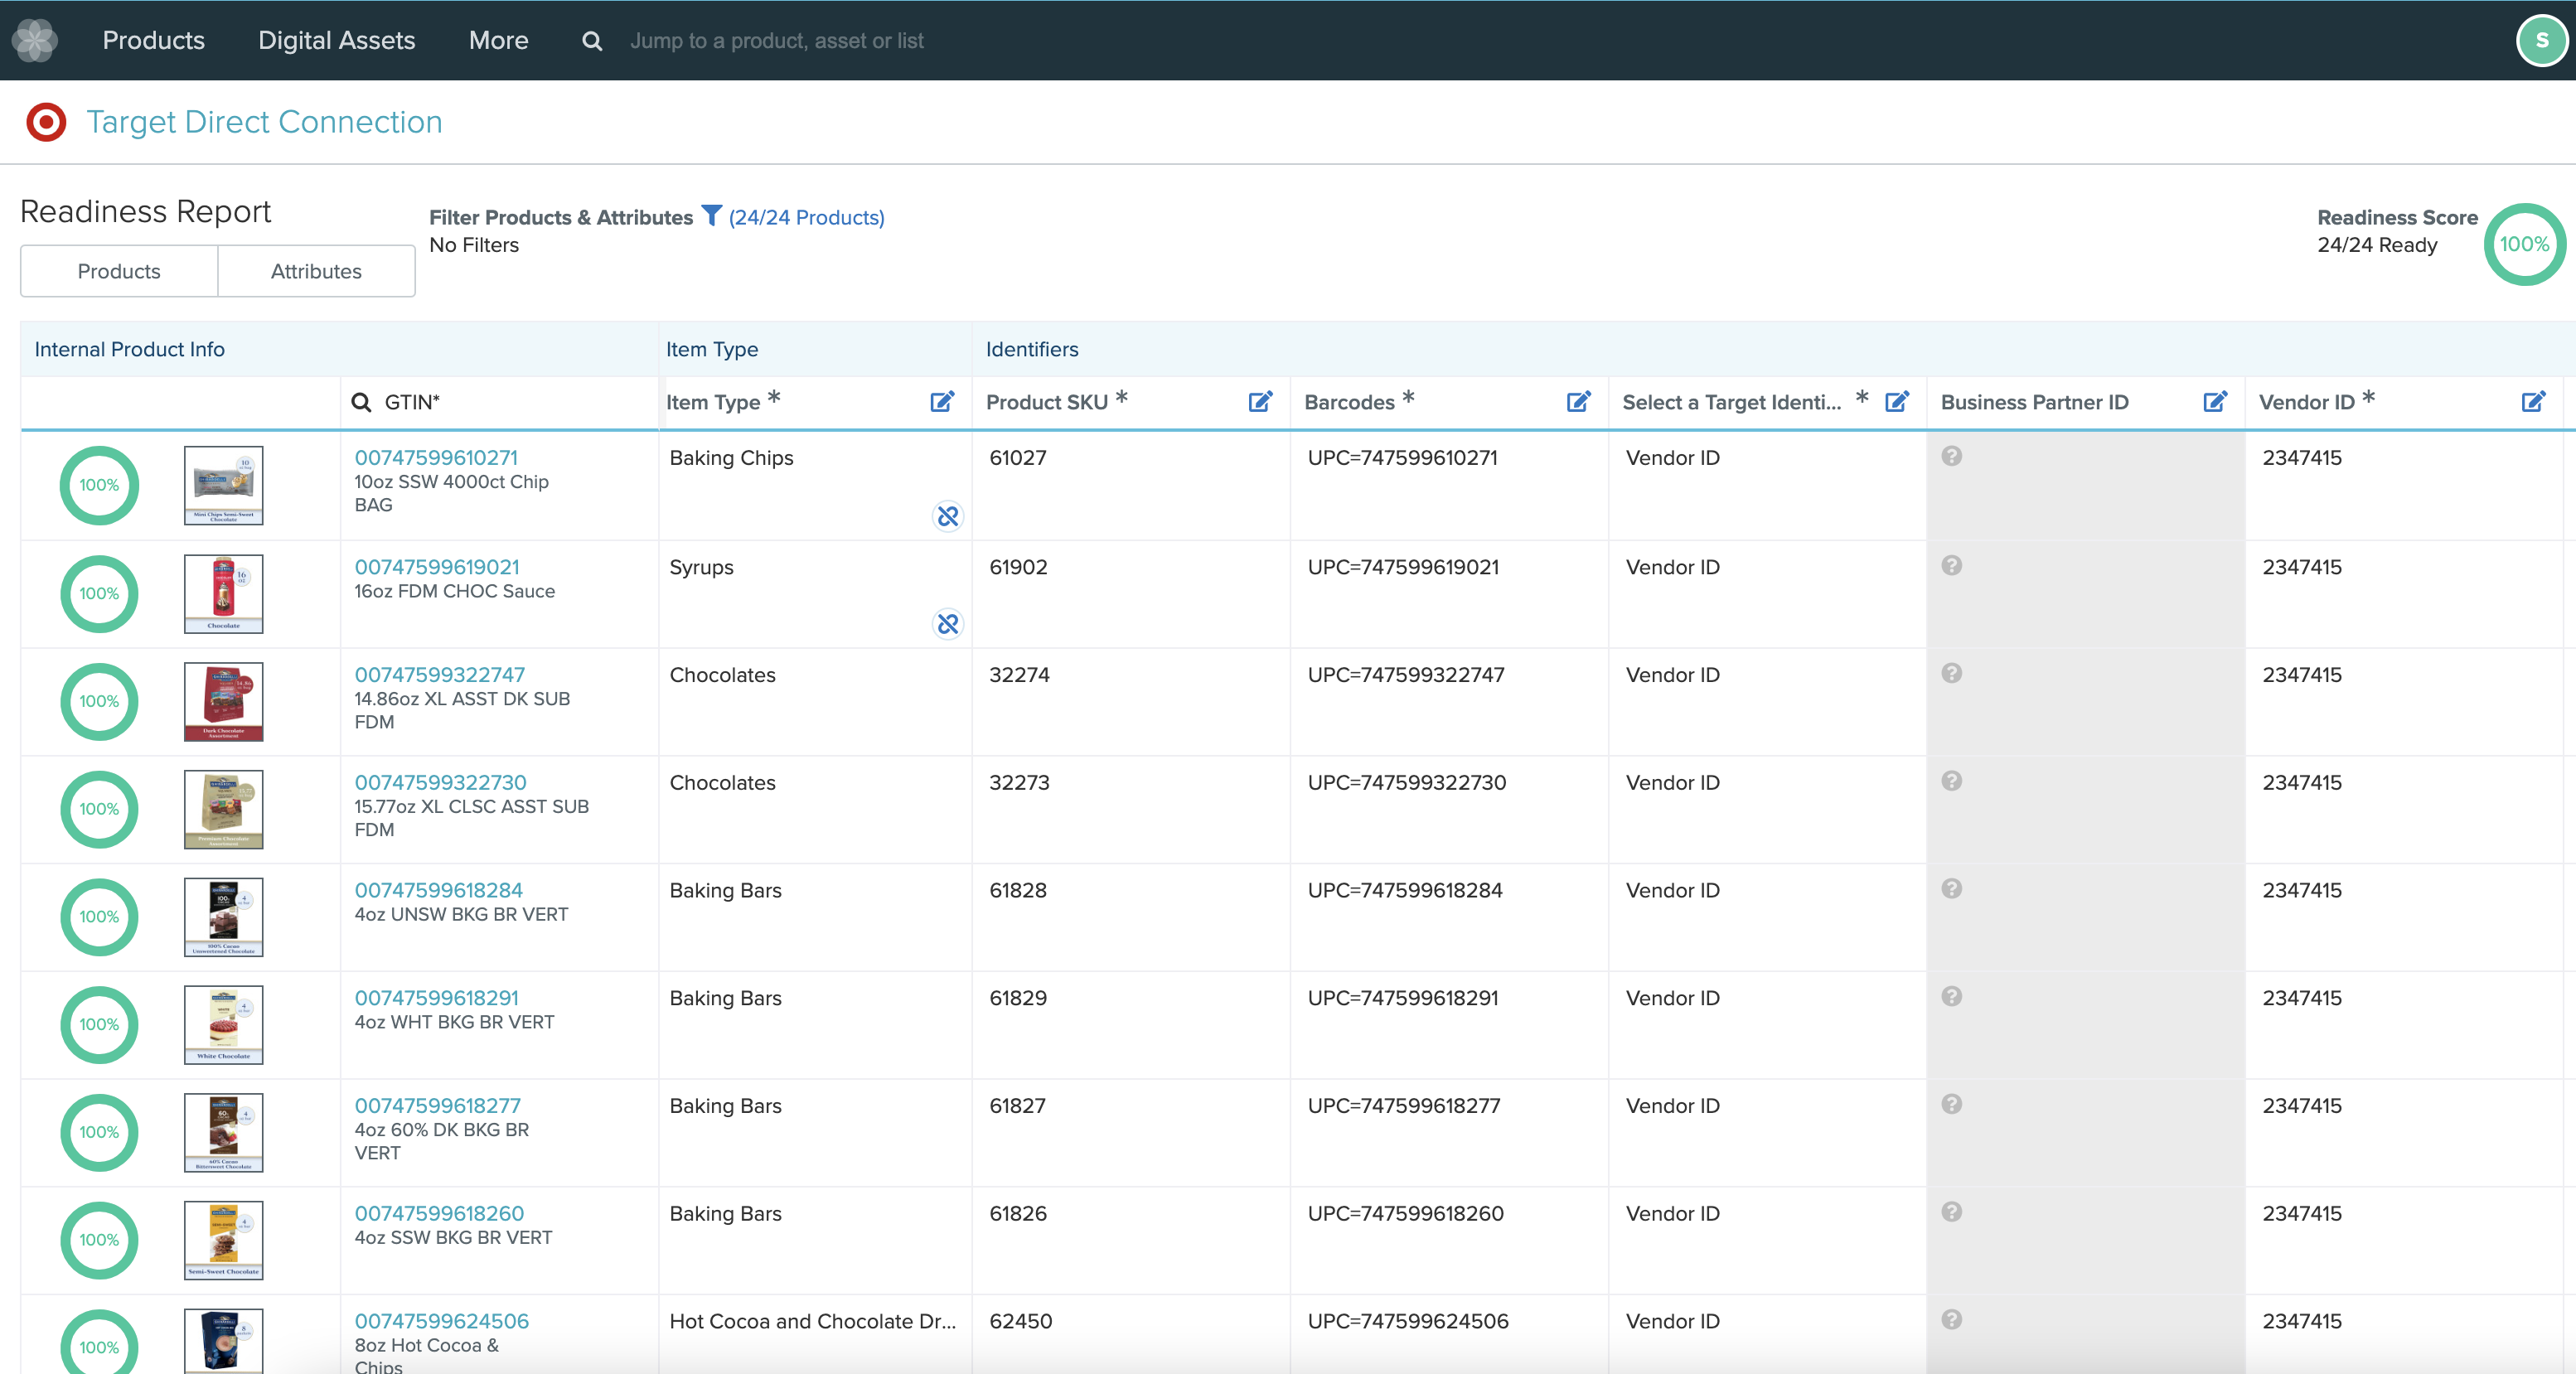Viewport: 2576px width, 1374px height.
Task: Open product 00747599618260
Action: click(439, 1214)
